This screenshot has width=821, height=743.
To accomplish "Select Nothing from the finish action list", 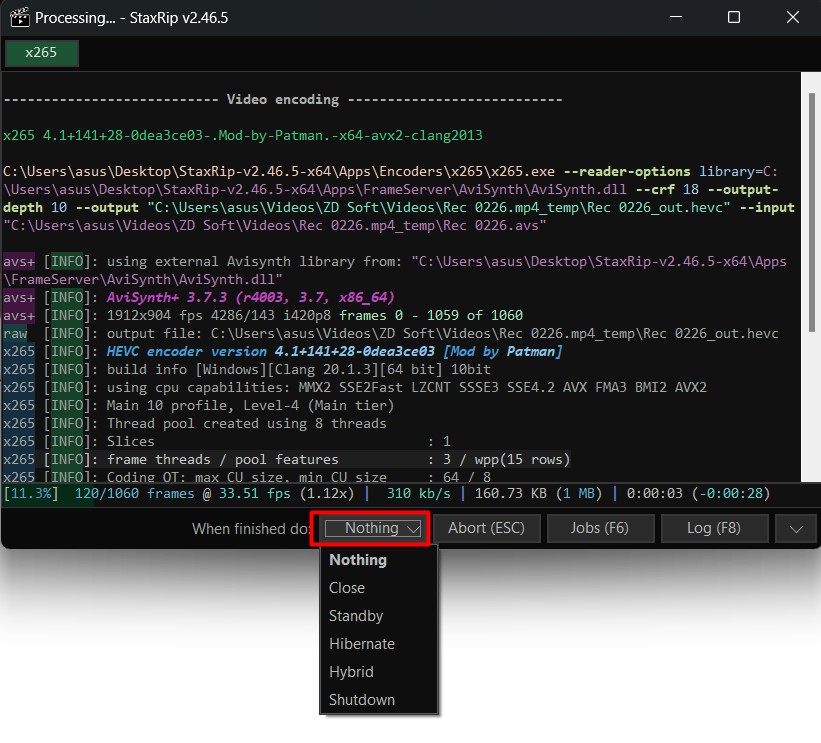I will (x=358, y=560).
